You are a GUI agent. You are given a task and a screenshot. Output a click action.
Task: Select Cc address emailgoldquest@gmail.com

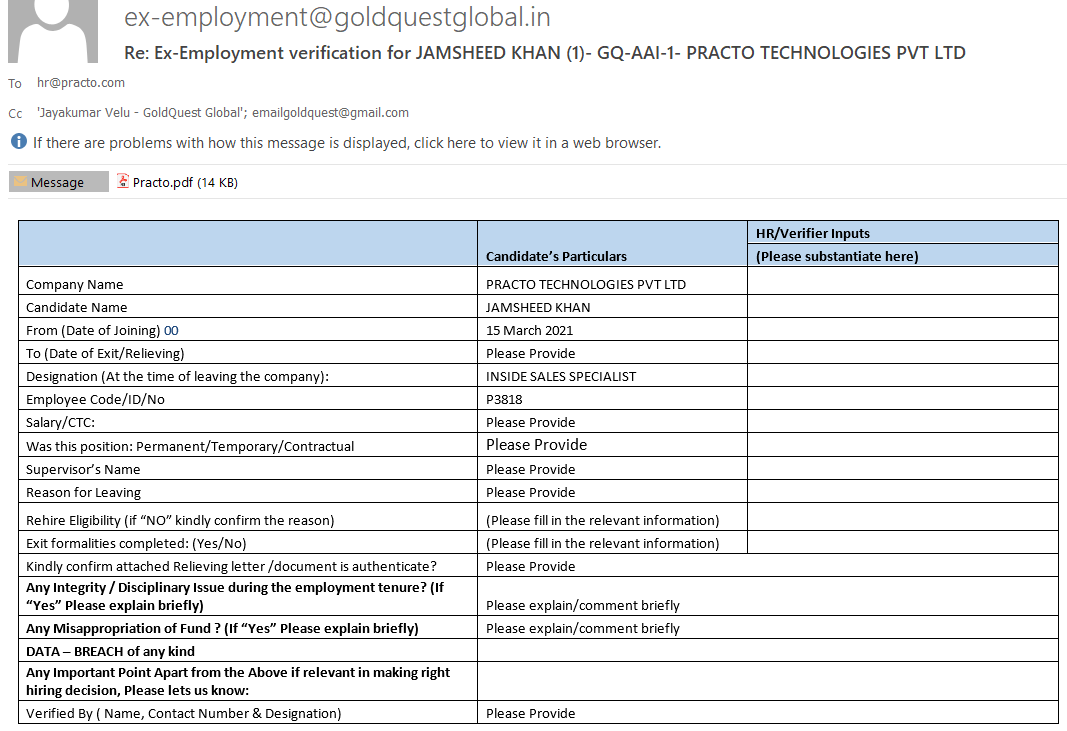[x=330, y=112]
